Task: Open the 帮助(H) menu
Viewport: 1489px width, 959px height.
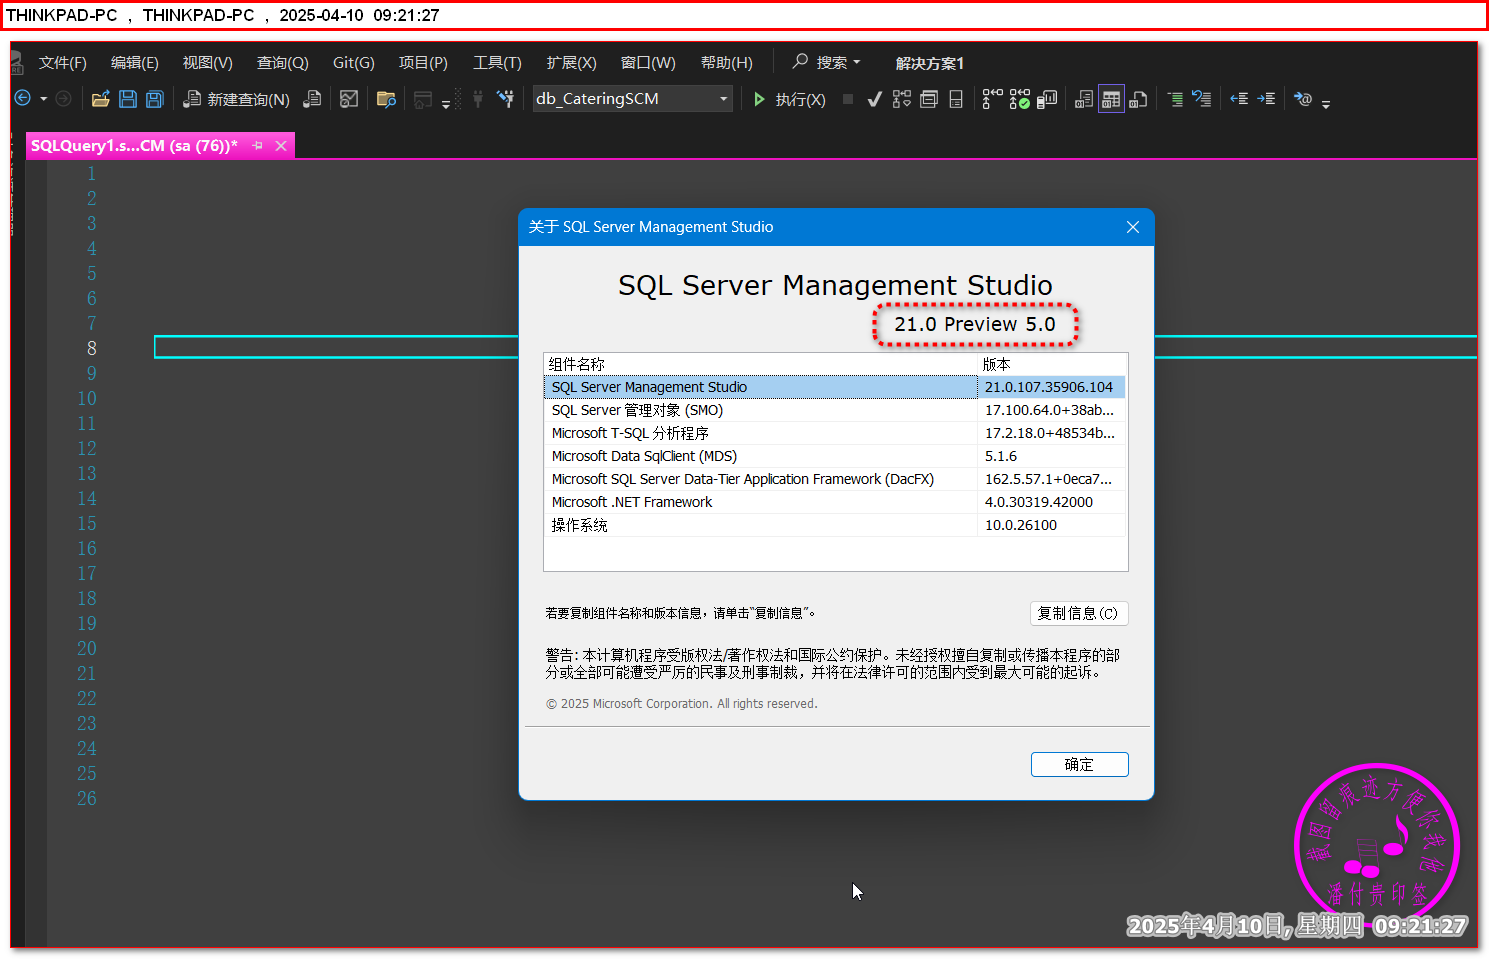Action: click(727, 62)
